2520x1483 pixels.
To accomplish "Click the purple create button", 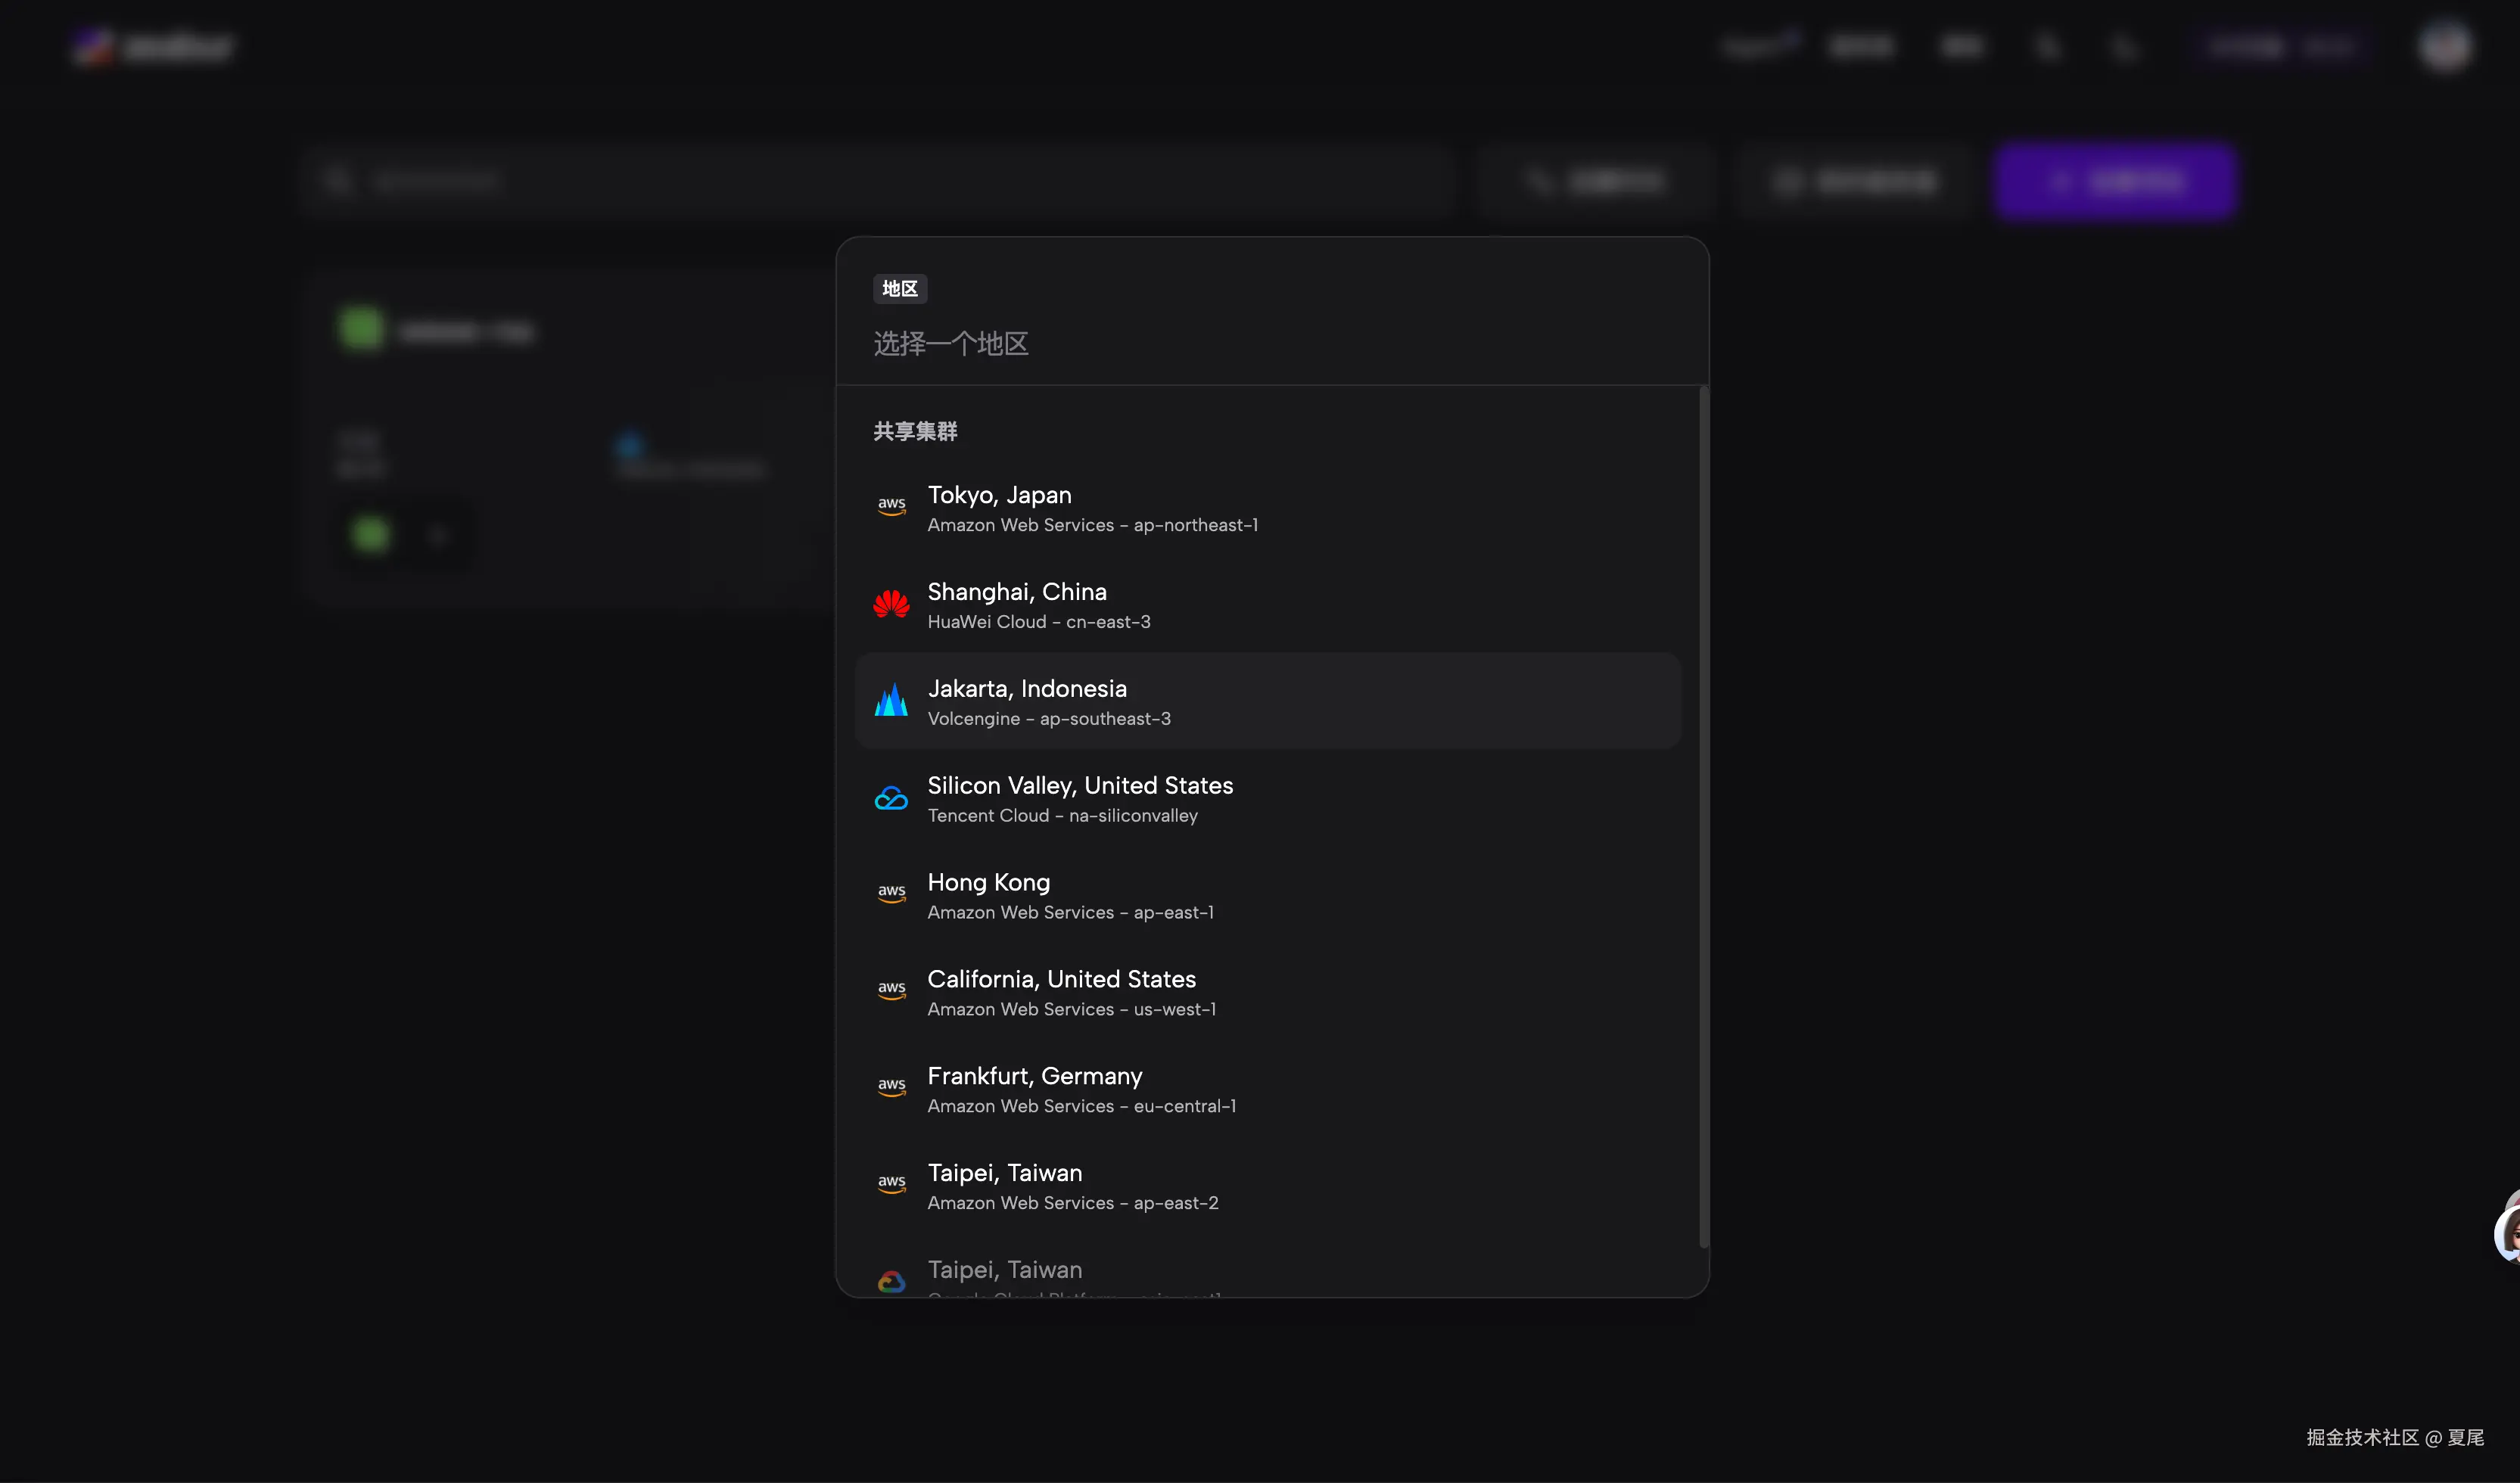I will point(2114,182).
